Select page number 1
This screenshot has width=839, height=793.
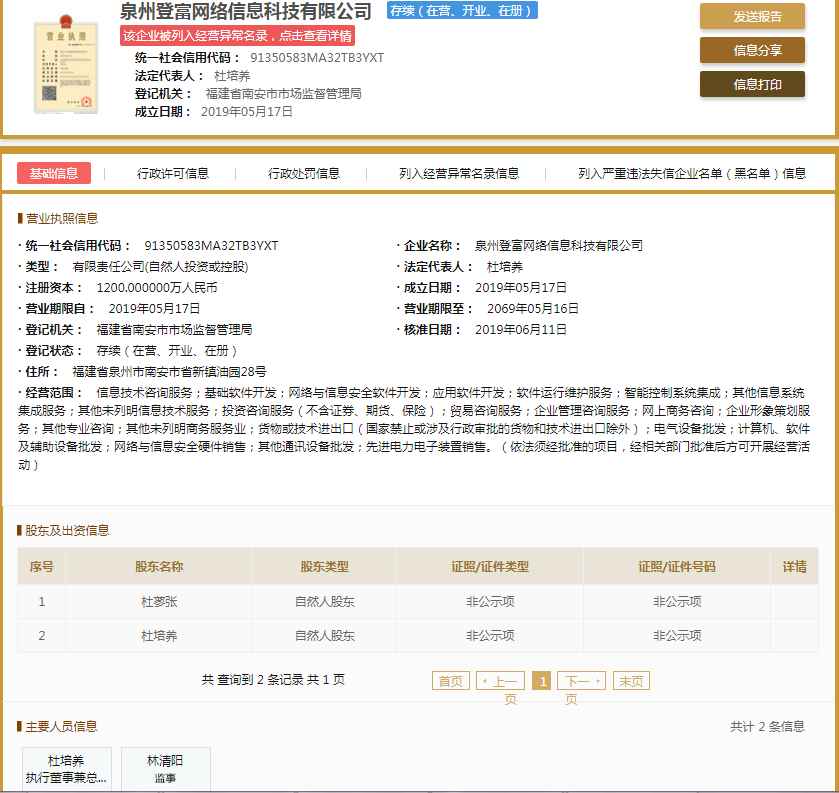pyautogui.click(x=541, y=680)
